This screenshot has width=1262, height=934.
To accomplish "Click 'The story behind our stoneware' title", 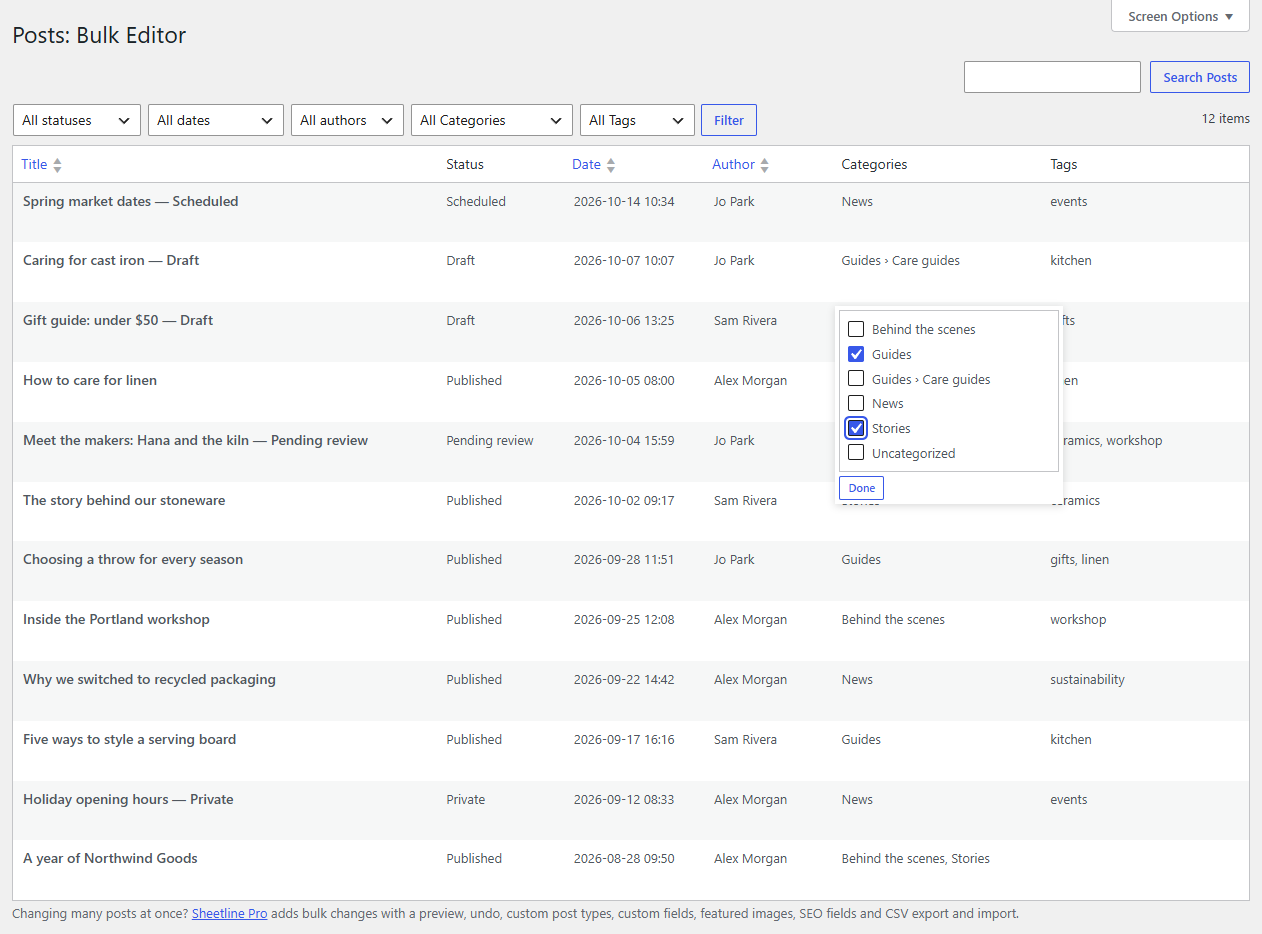I will tap(124, 500).
